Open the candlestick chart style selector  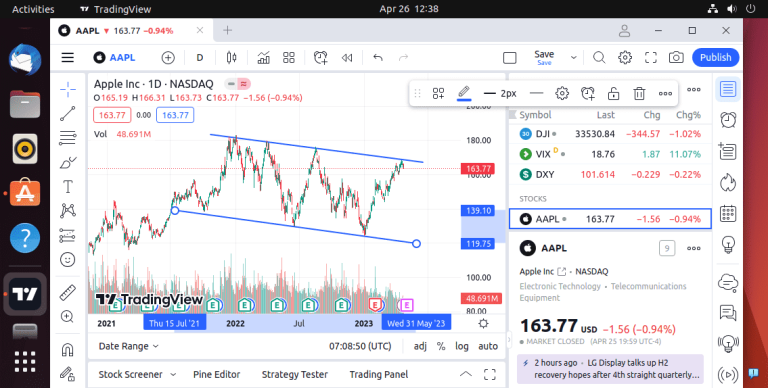(x=231, y=58)
